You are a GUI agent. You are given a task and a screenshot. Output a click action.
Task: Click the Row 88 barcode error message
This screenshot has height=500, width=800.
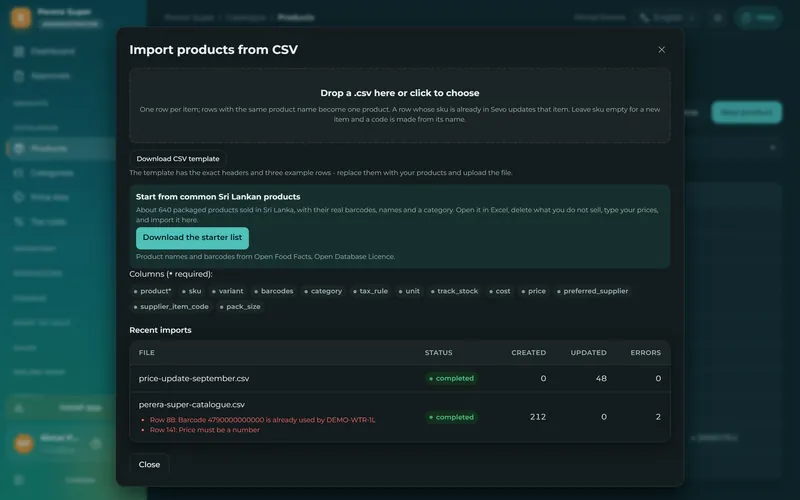[x=262, y=420]
